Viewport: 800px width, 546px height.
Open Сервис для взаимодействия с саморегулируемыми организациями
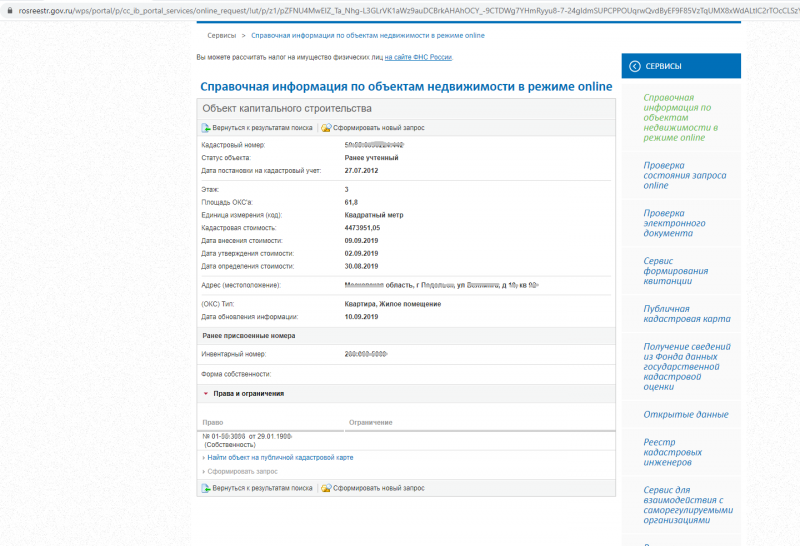click(x=688, y=505)
